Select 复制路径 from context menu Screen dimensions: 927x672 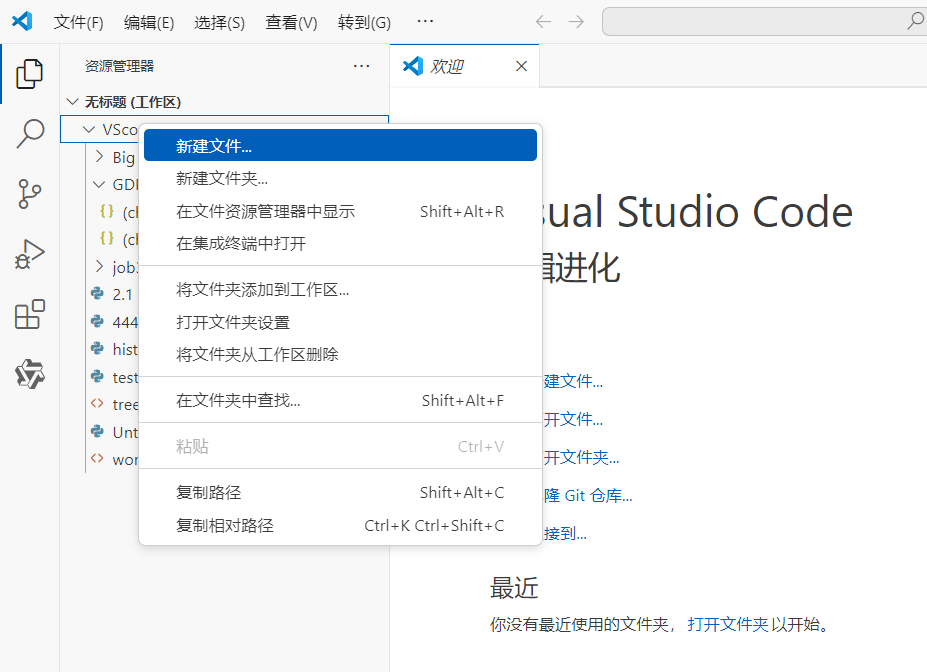341,492
